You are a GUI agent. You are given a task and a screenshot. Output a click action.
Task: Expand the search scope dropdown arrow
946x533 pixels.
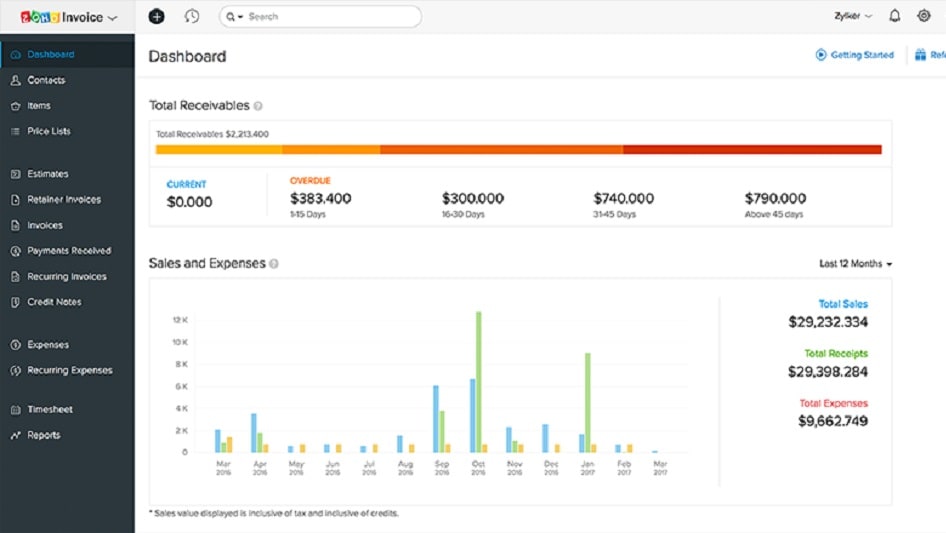pos(240,17)
